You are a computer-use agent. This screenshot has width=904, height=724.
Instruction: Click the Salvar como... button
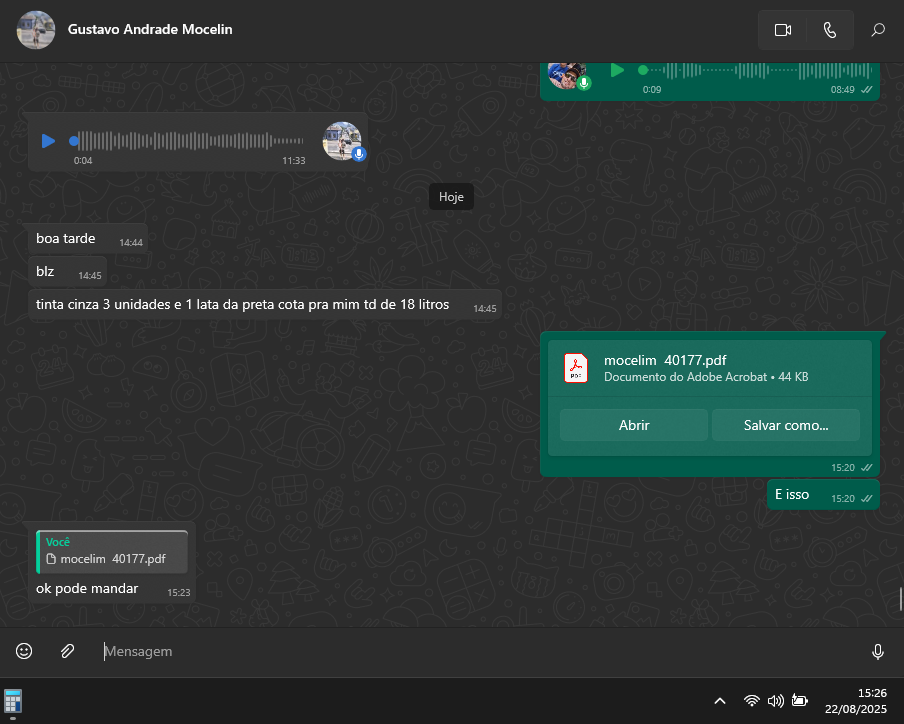click(x=785, y=425)
